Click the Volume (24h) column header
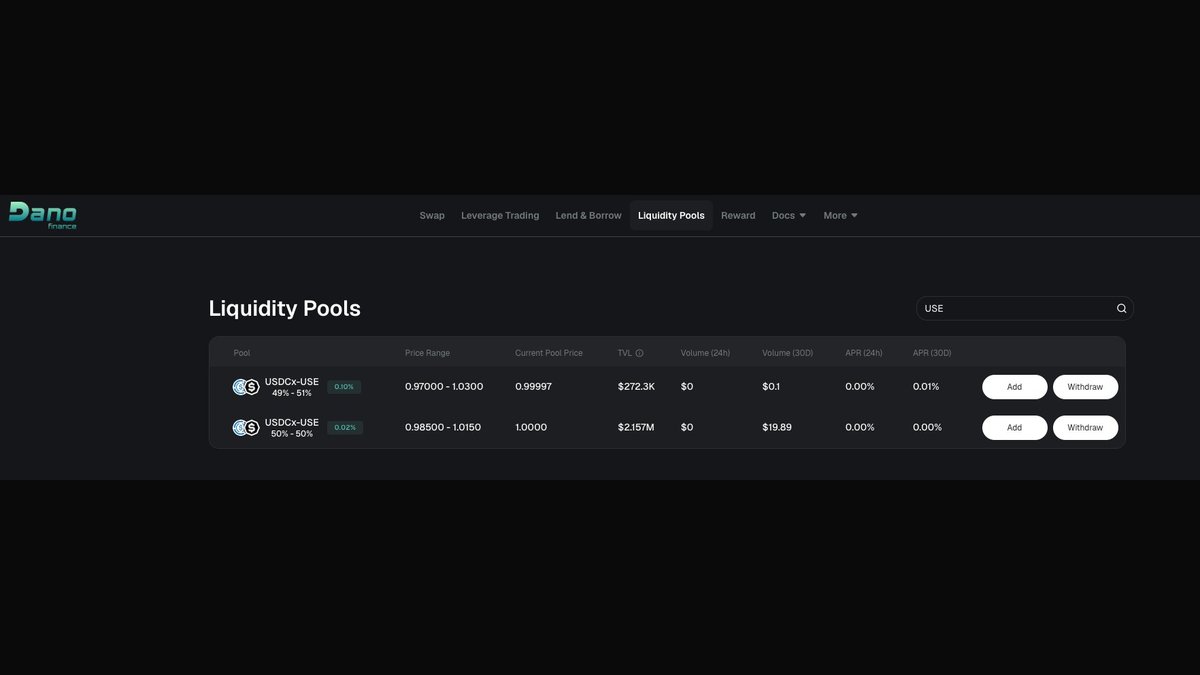Screen dimensions: 1200x675 pos(705,353)
